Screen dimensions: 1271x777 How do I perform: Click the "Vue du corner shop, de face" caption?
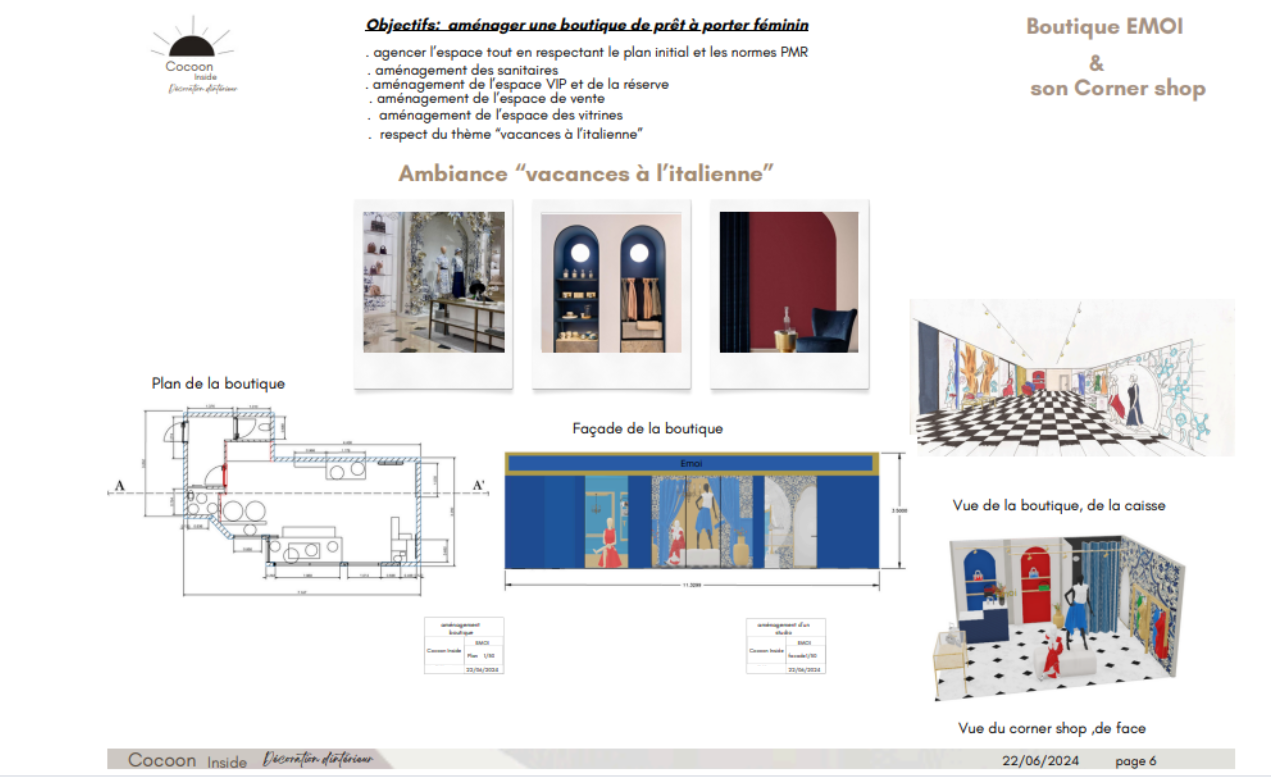(x=1051, y=728)
